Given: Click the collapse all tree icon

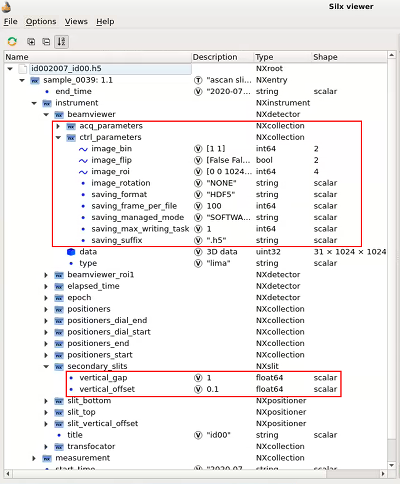Looking at the screenshot, I should tap(46, 42).
